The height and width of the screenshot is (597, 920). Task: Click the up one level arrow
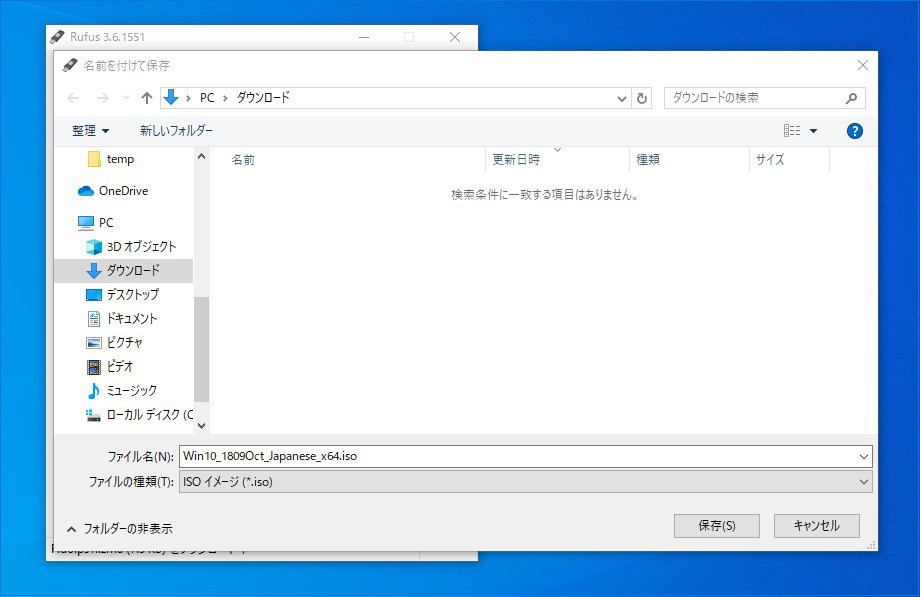[x=147, y=98]
